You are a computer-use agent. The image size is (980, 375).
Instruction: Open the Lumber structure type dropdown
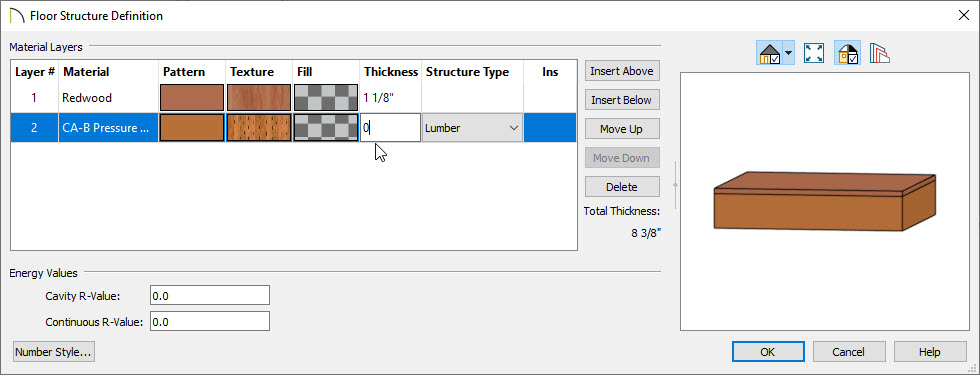pos(472,128)
